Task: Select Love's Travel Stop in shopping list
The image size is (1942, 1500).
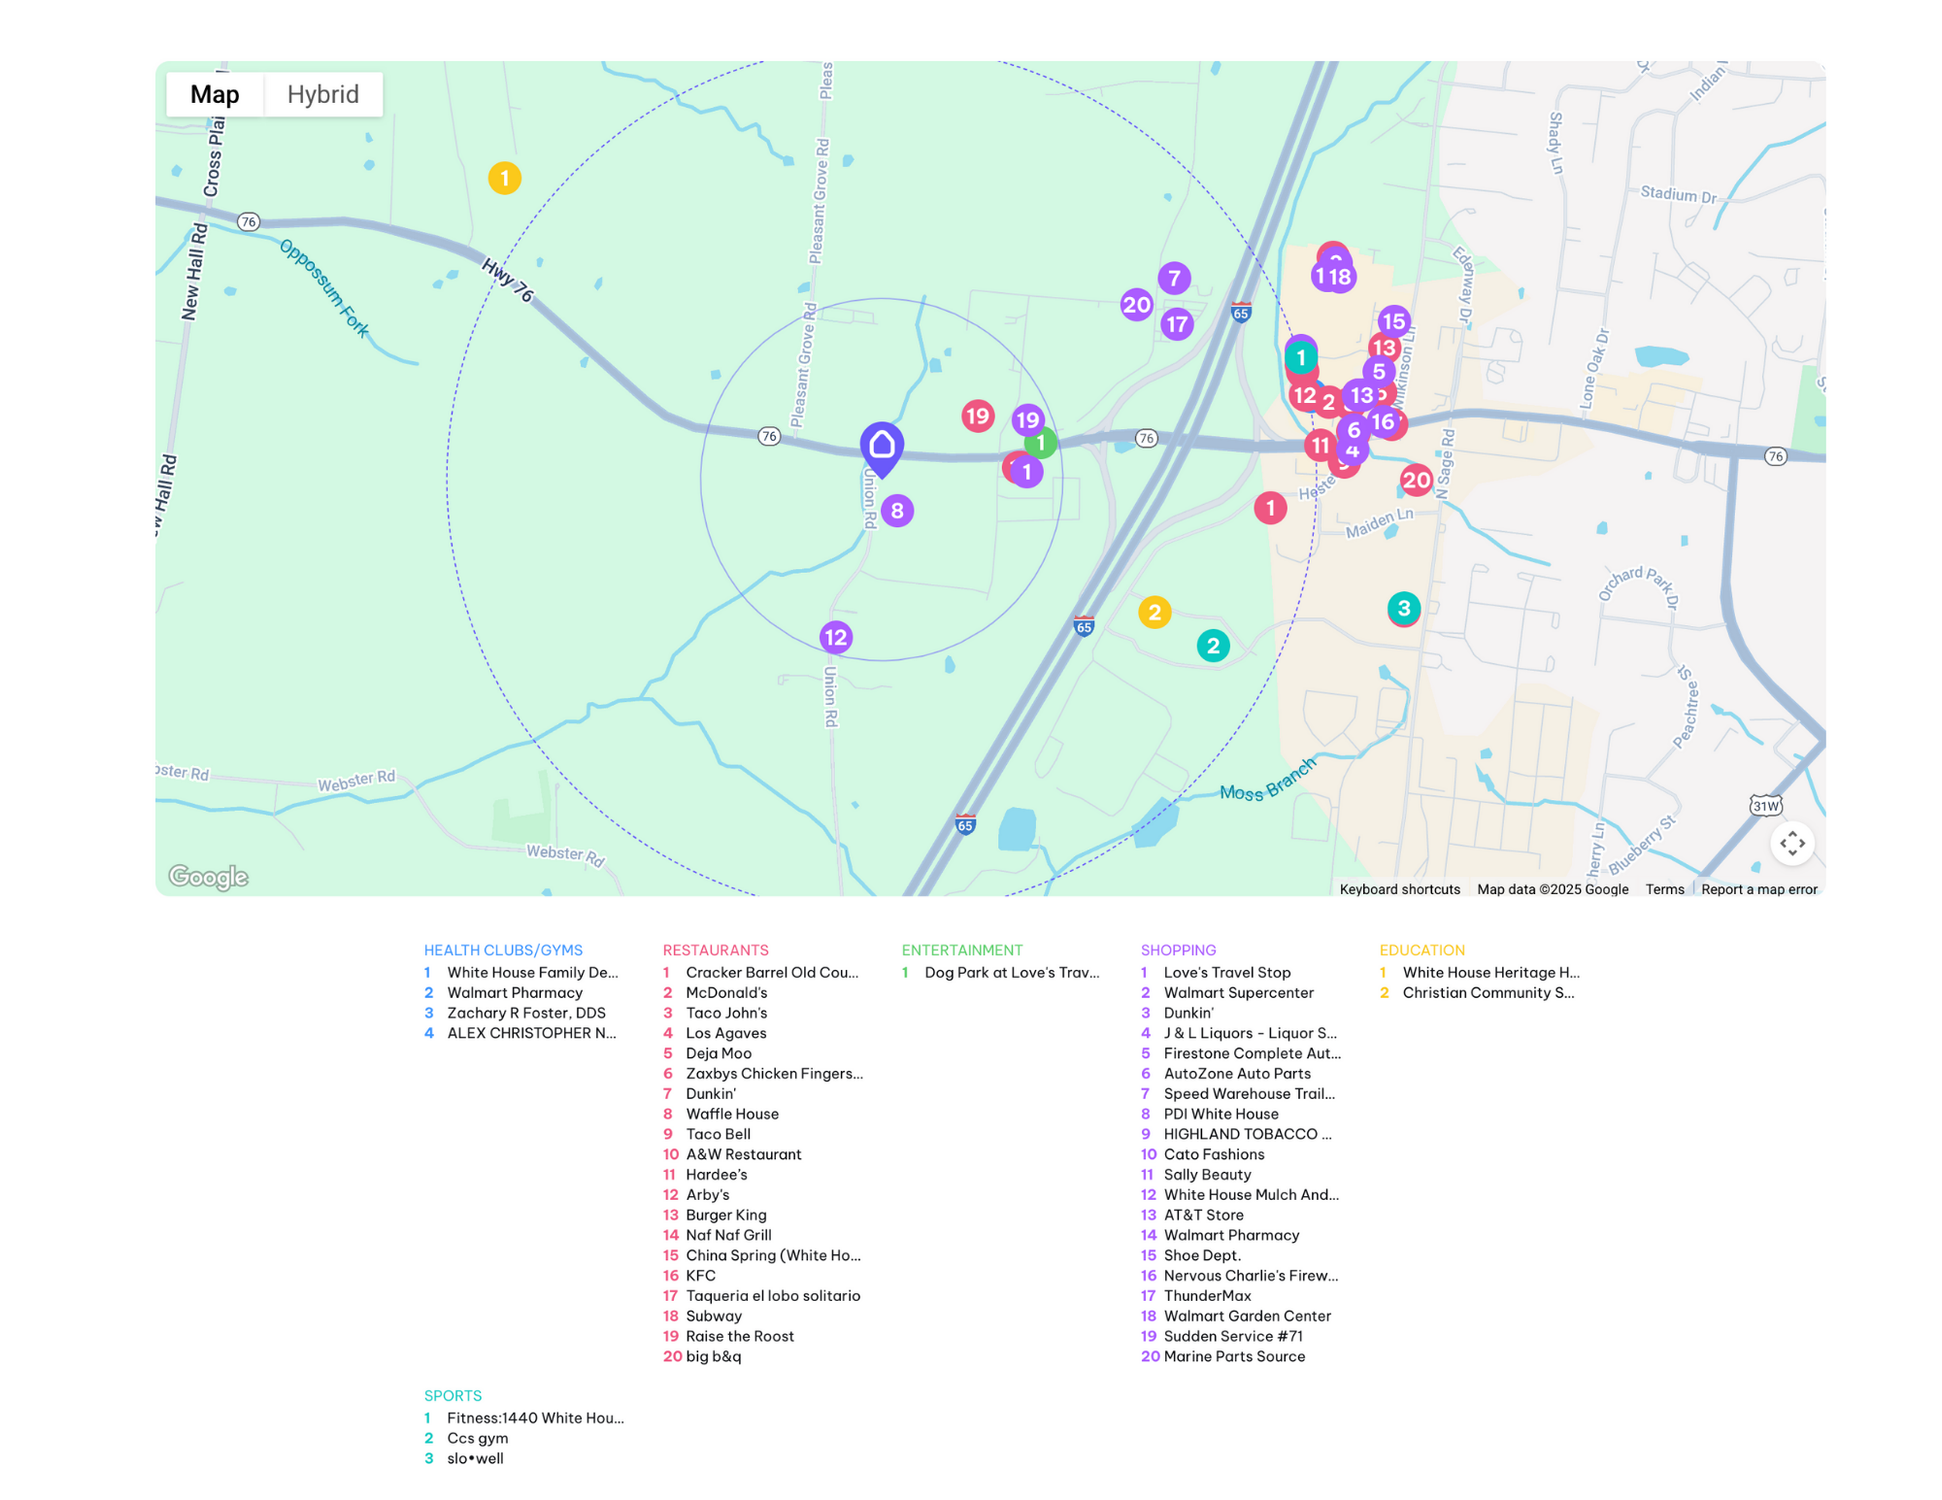Action: (x=1226, y=972)
